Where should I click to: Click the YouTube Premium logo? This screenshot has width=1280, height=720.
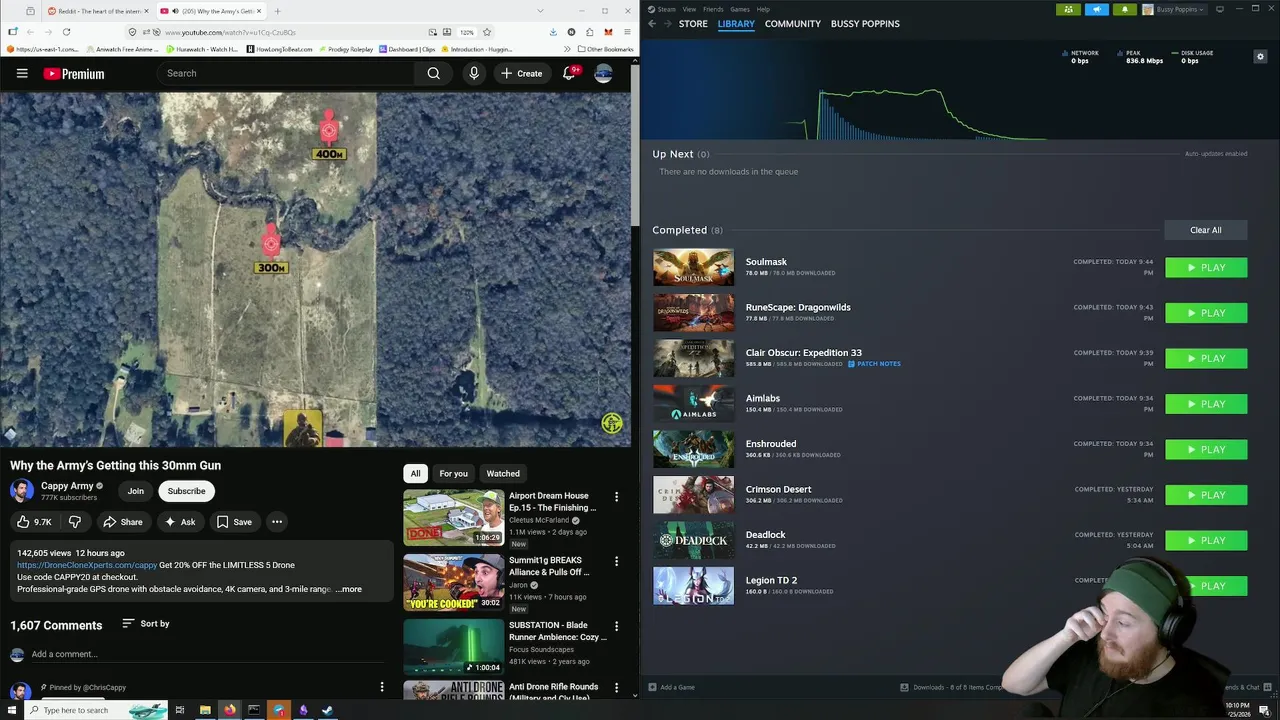tap(74, 74)
